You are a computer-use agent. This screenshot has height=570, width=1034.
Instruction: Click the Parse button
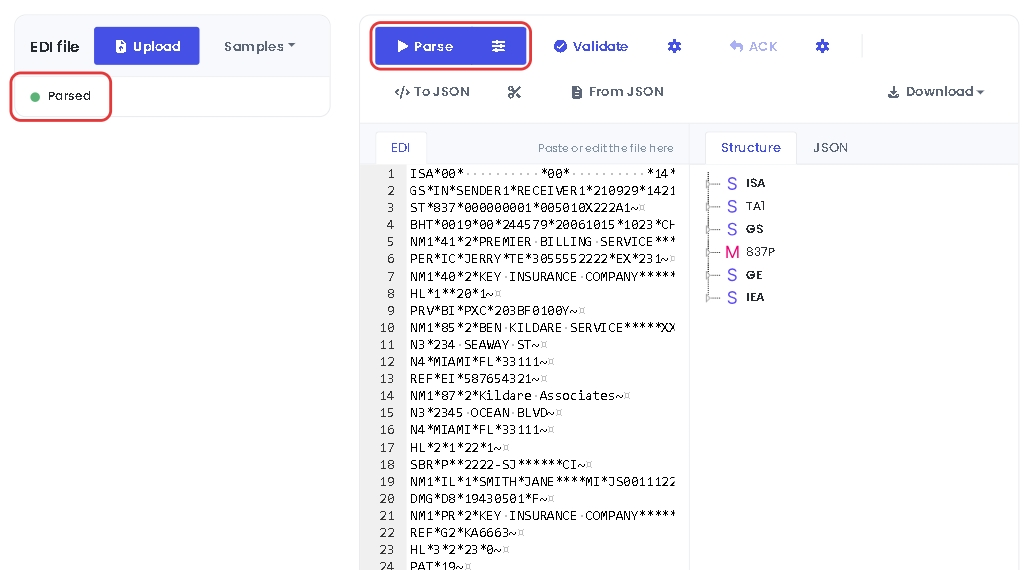425,46
